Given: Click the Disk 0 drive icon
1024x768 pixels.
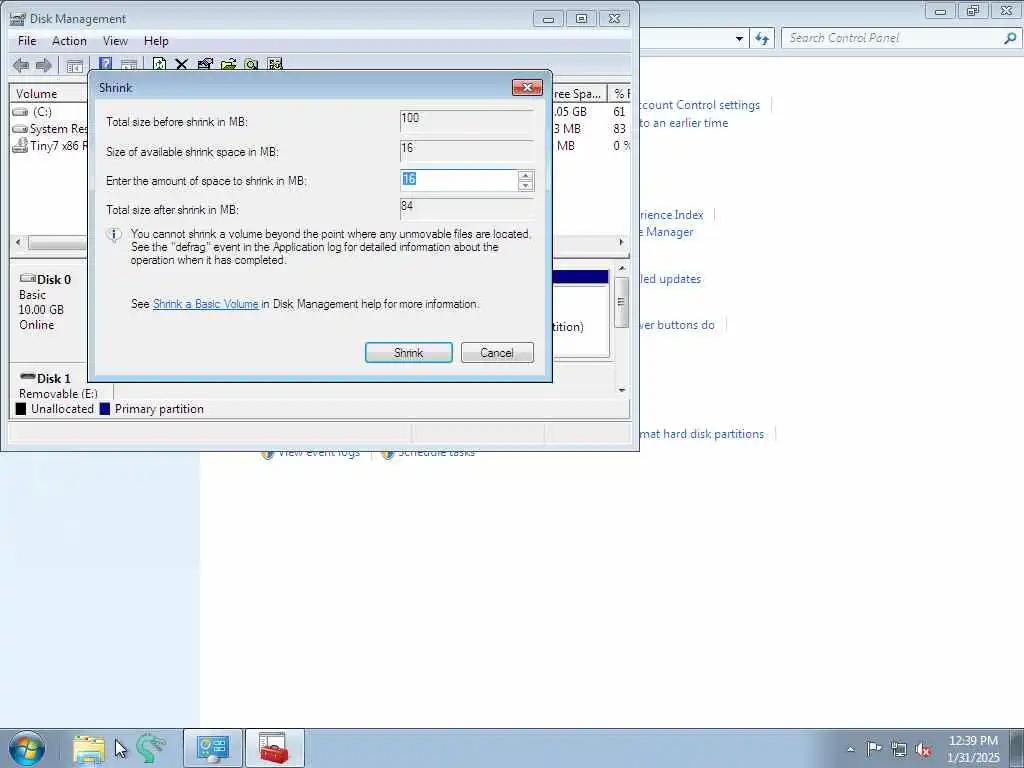Looking at the screenshot, I should (x=27, y=278).
